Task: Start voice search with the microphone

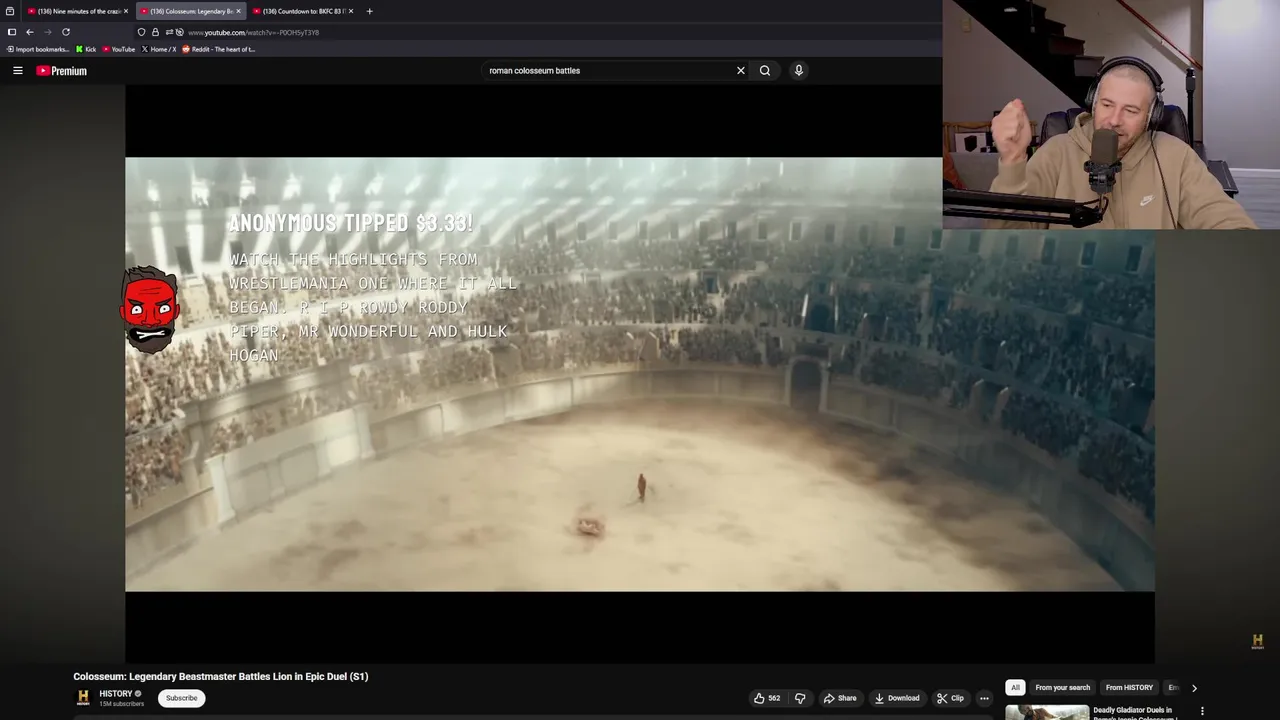Action: 798,70
